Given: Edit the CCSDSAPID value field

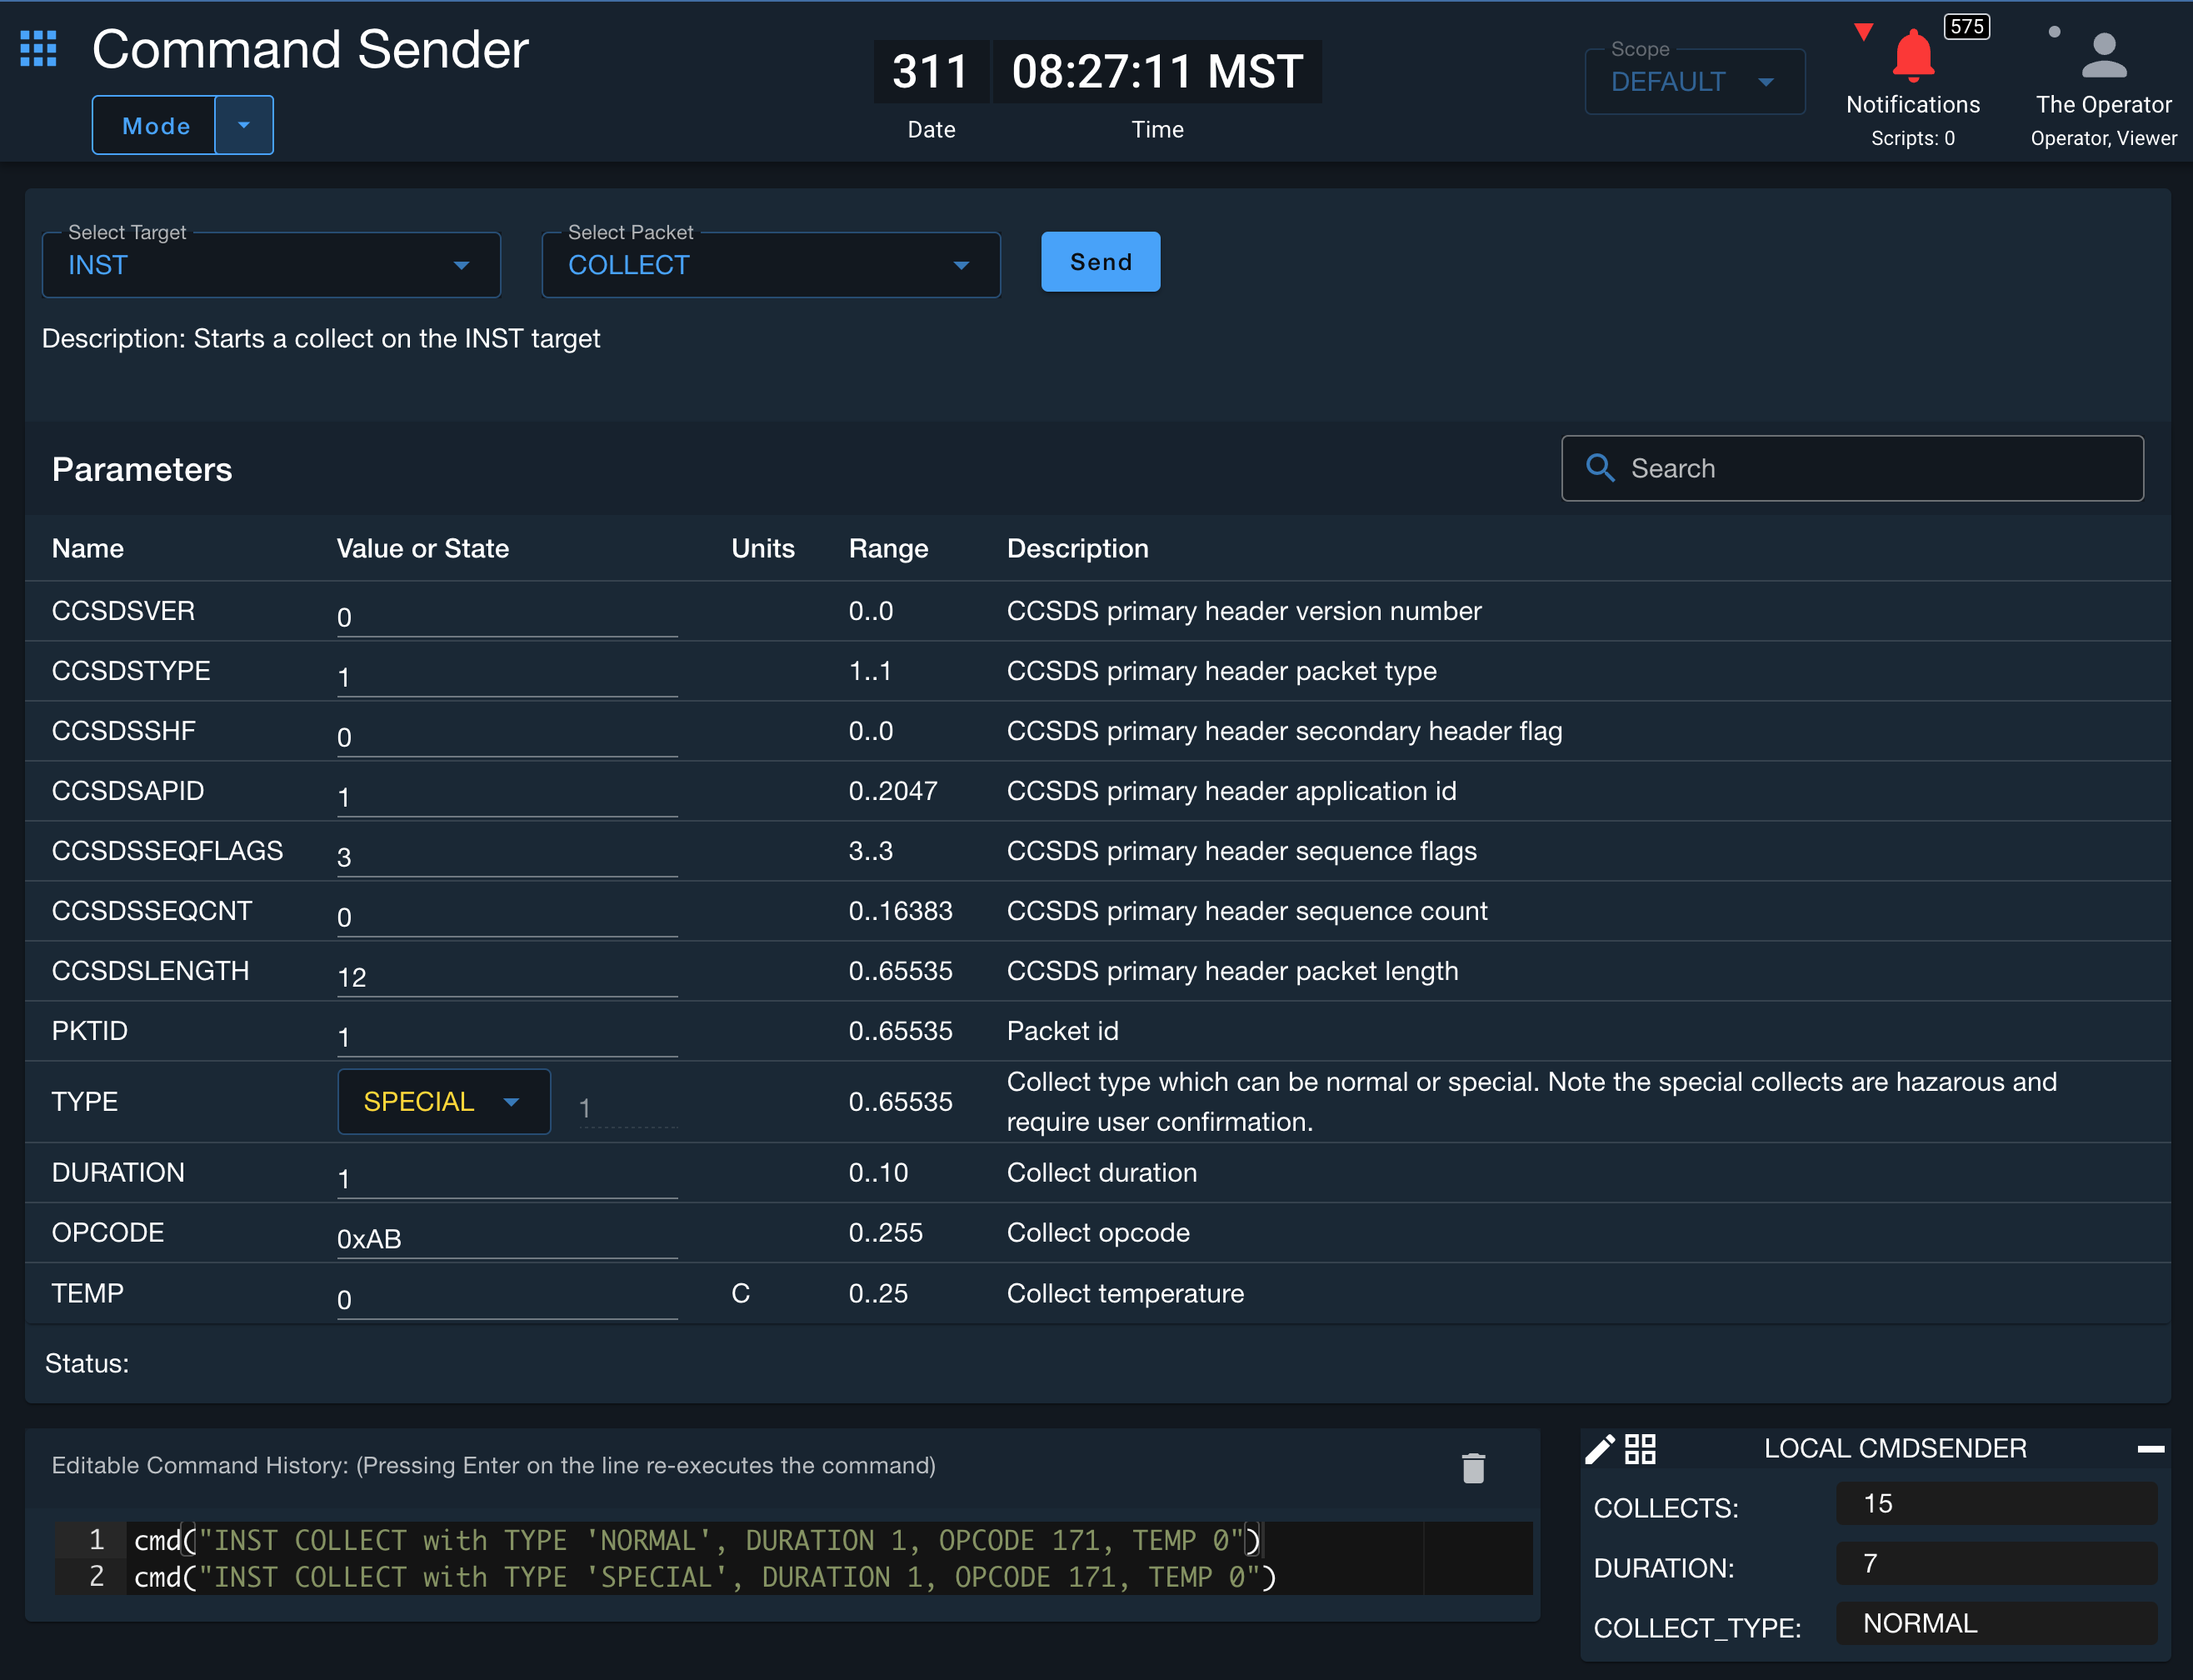Looking at the screenshot, I should [x=507, y=796].
